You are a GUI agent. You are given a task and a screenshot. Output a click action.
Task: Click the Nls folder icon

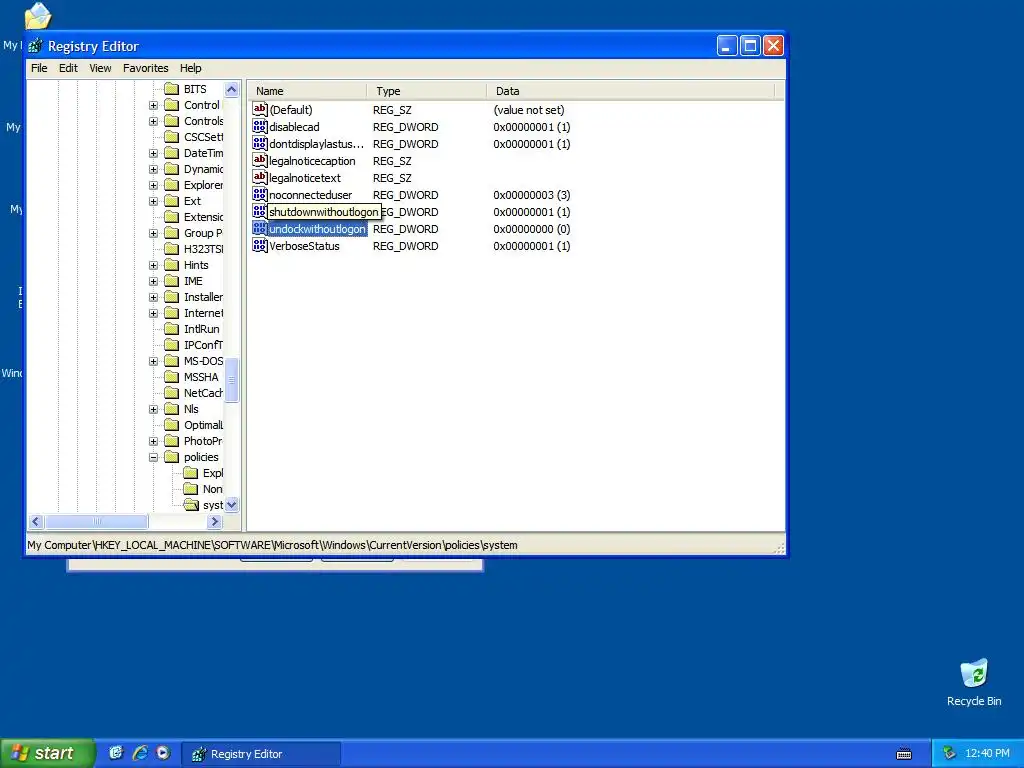coord(172,409)
